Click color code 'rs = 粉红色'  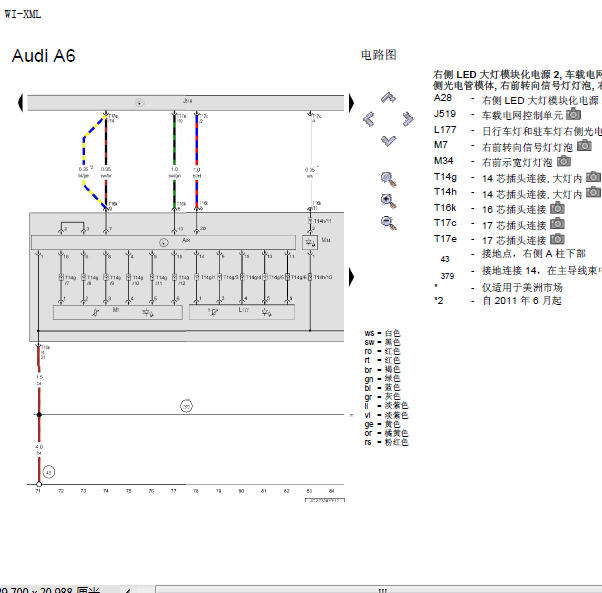tap(386, 442)
